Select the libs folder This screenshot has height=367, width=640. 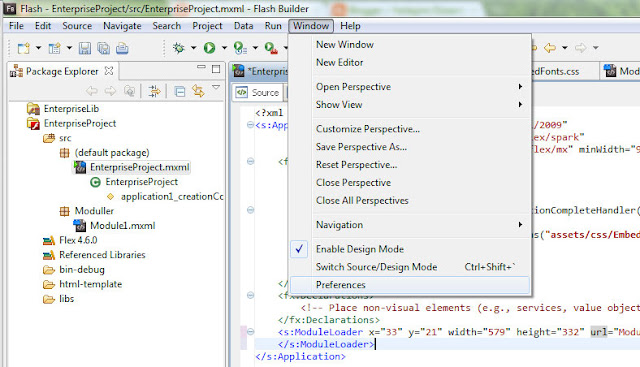(66, 299)
